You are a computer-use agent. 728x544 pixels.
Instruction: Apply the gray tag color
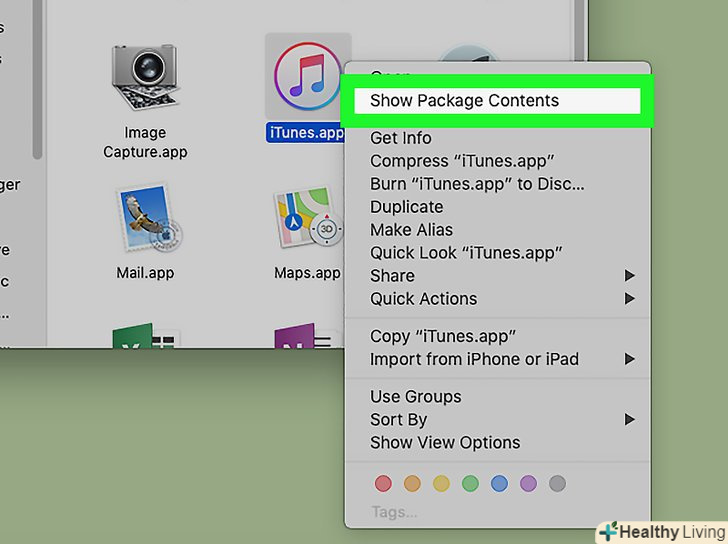coord(557,484)
